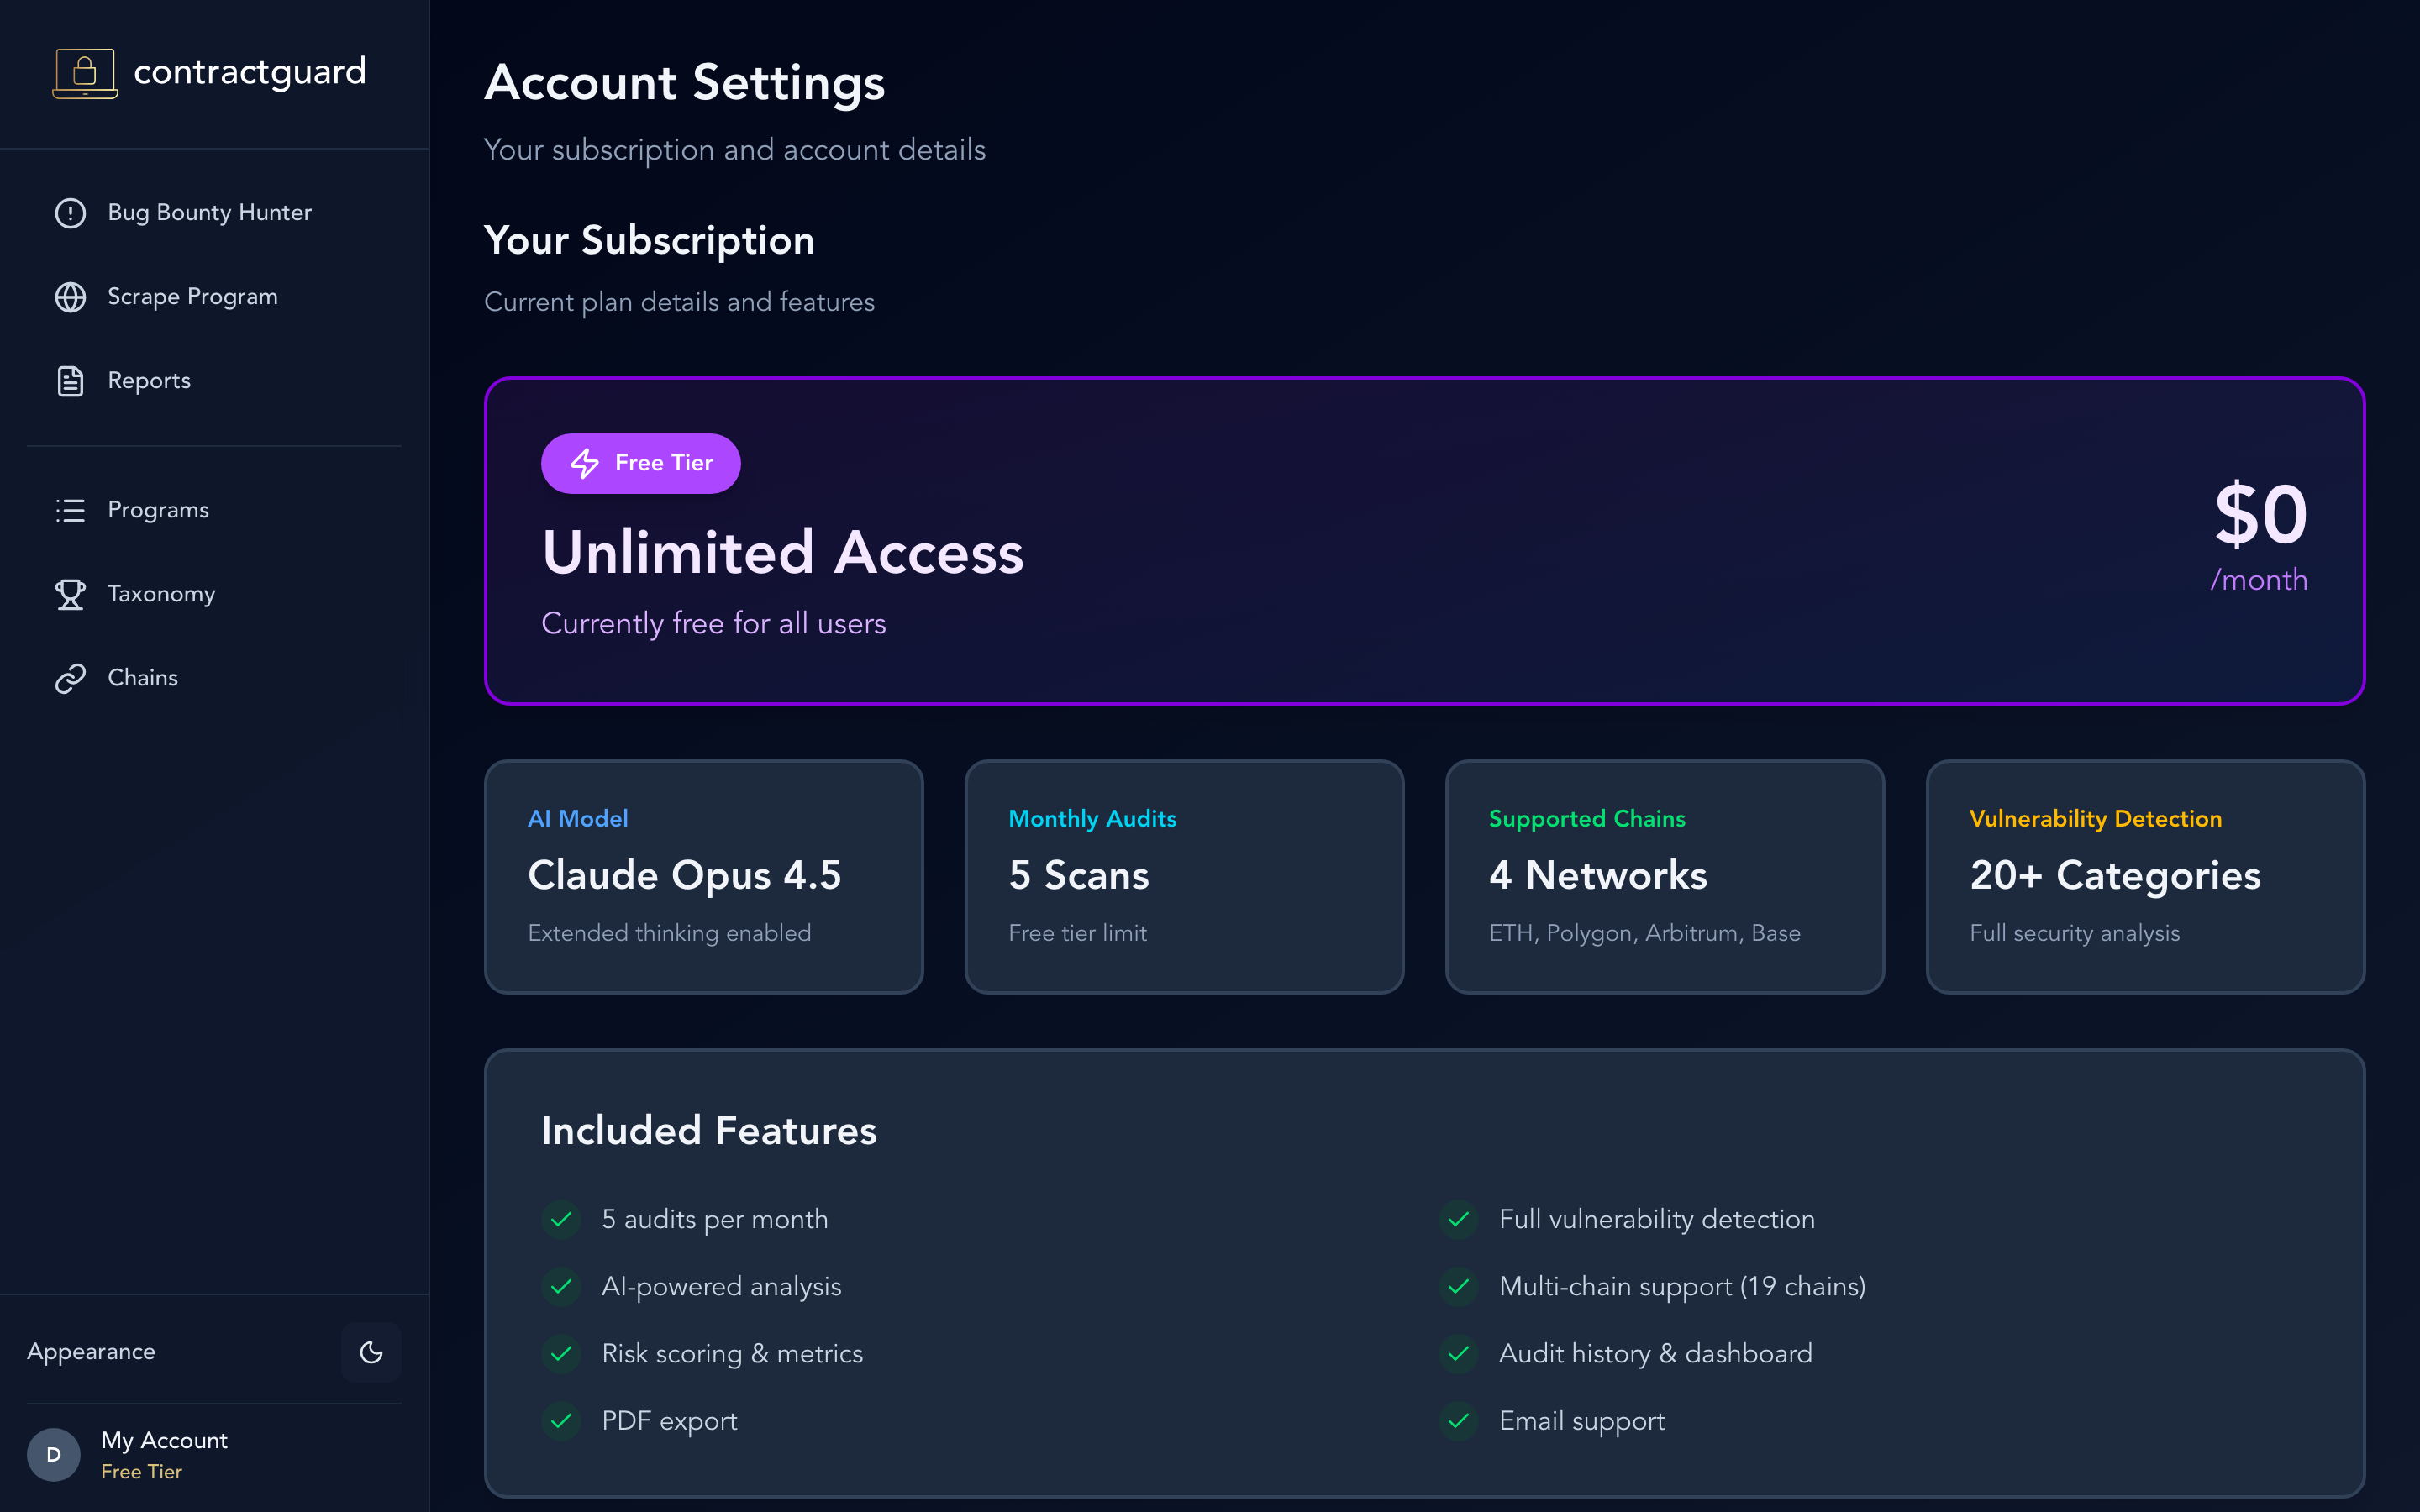Image resolution: width=2420 pixels, height=1512 pixels.
Task: Click the checkmark beside Risk scoring & metrics
Action: [561, 1353]
